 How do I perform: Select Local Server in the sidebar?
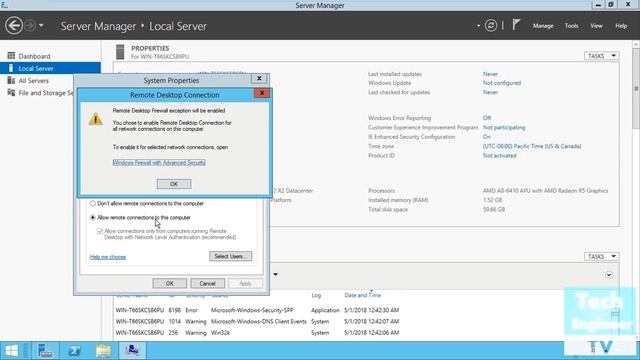(51, 68)
